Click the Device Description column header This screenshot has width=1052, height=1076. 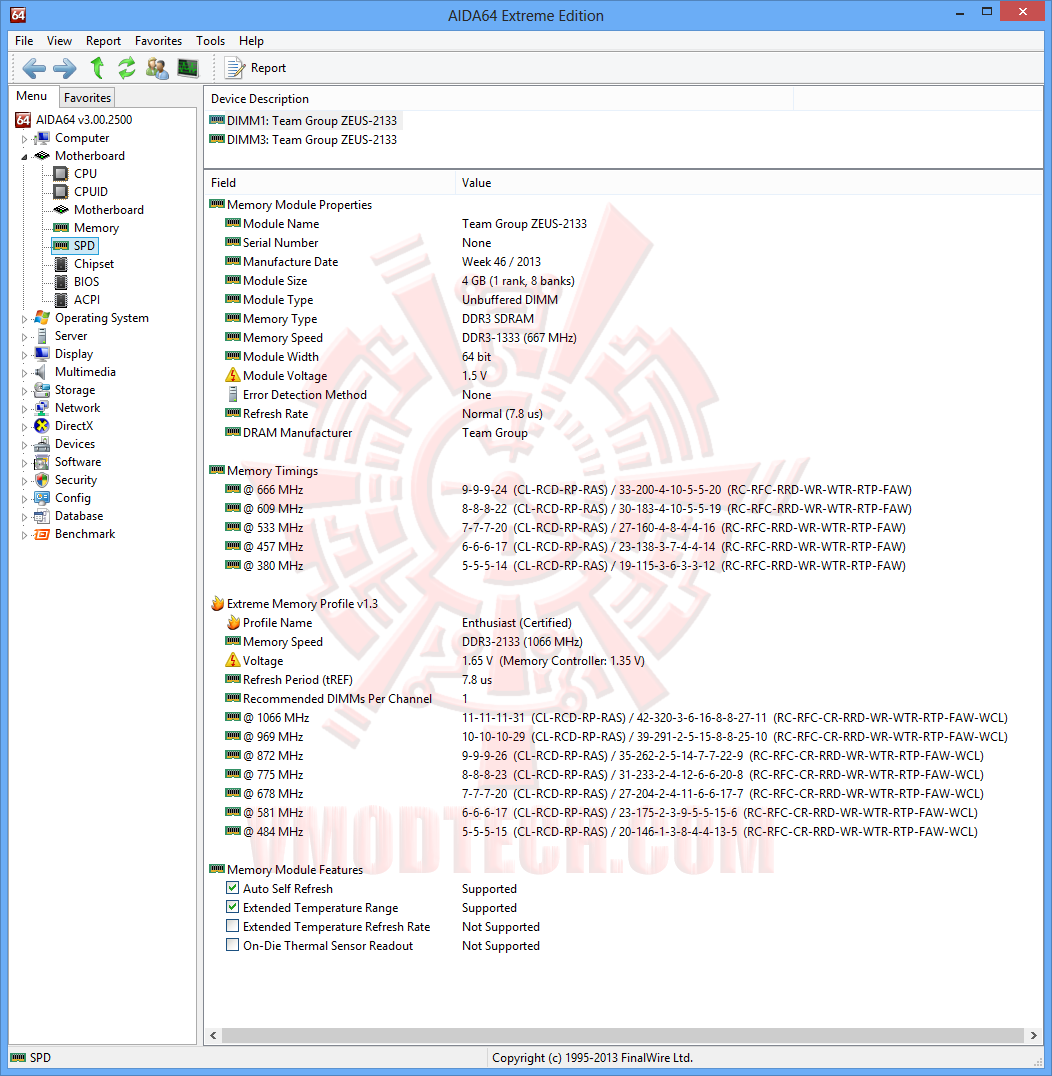click(499, 99)
